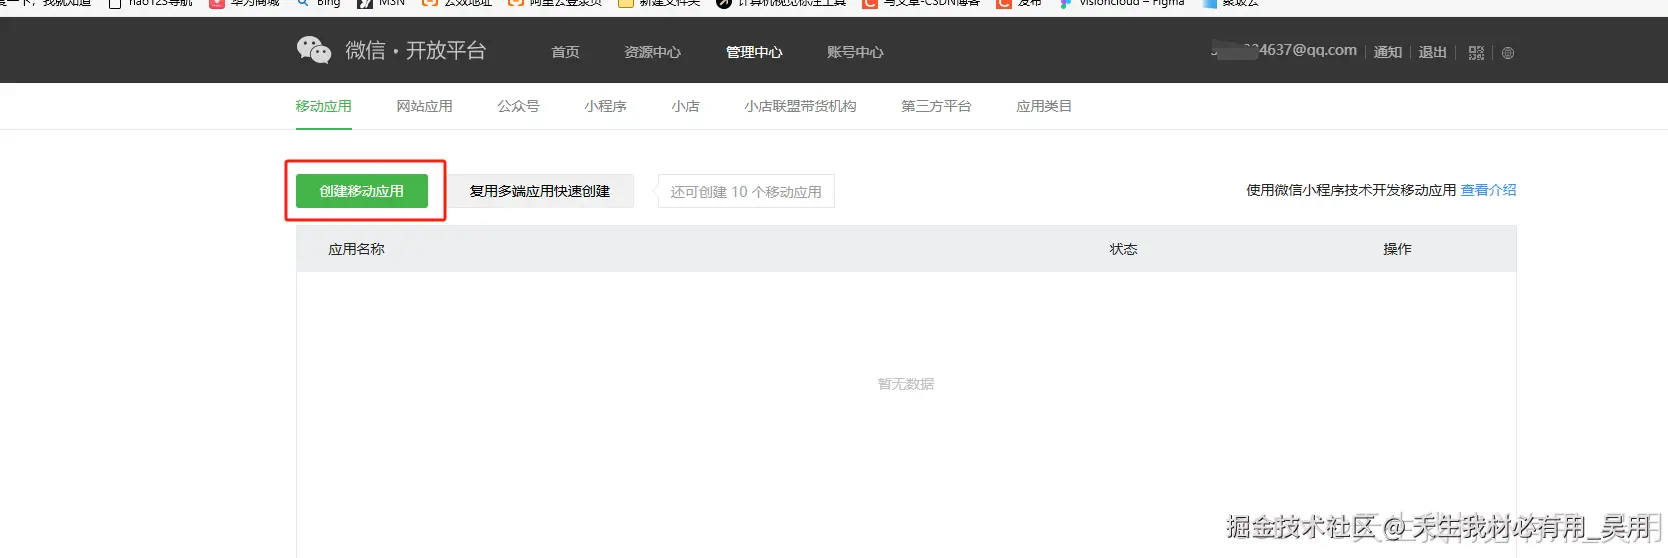1668x558 pixels.
Task: Switch to the 应用类目 tab
Action: [x=1044, y=106]
